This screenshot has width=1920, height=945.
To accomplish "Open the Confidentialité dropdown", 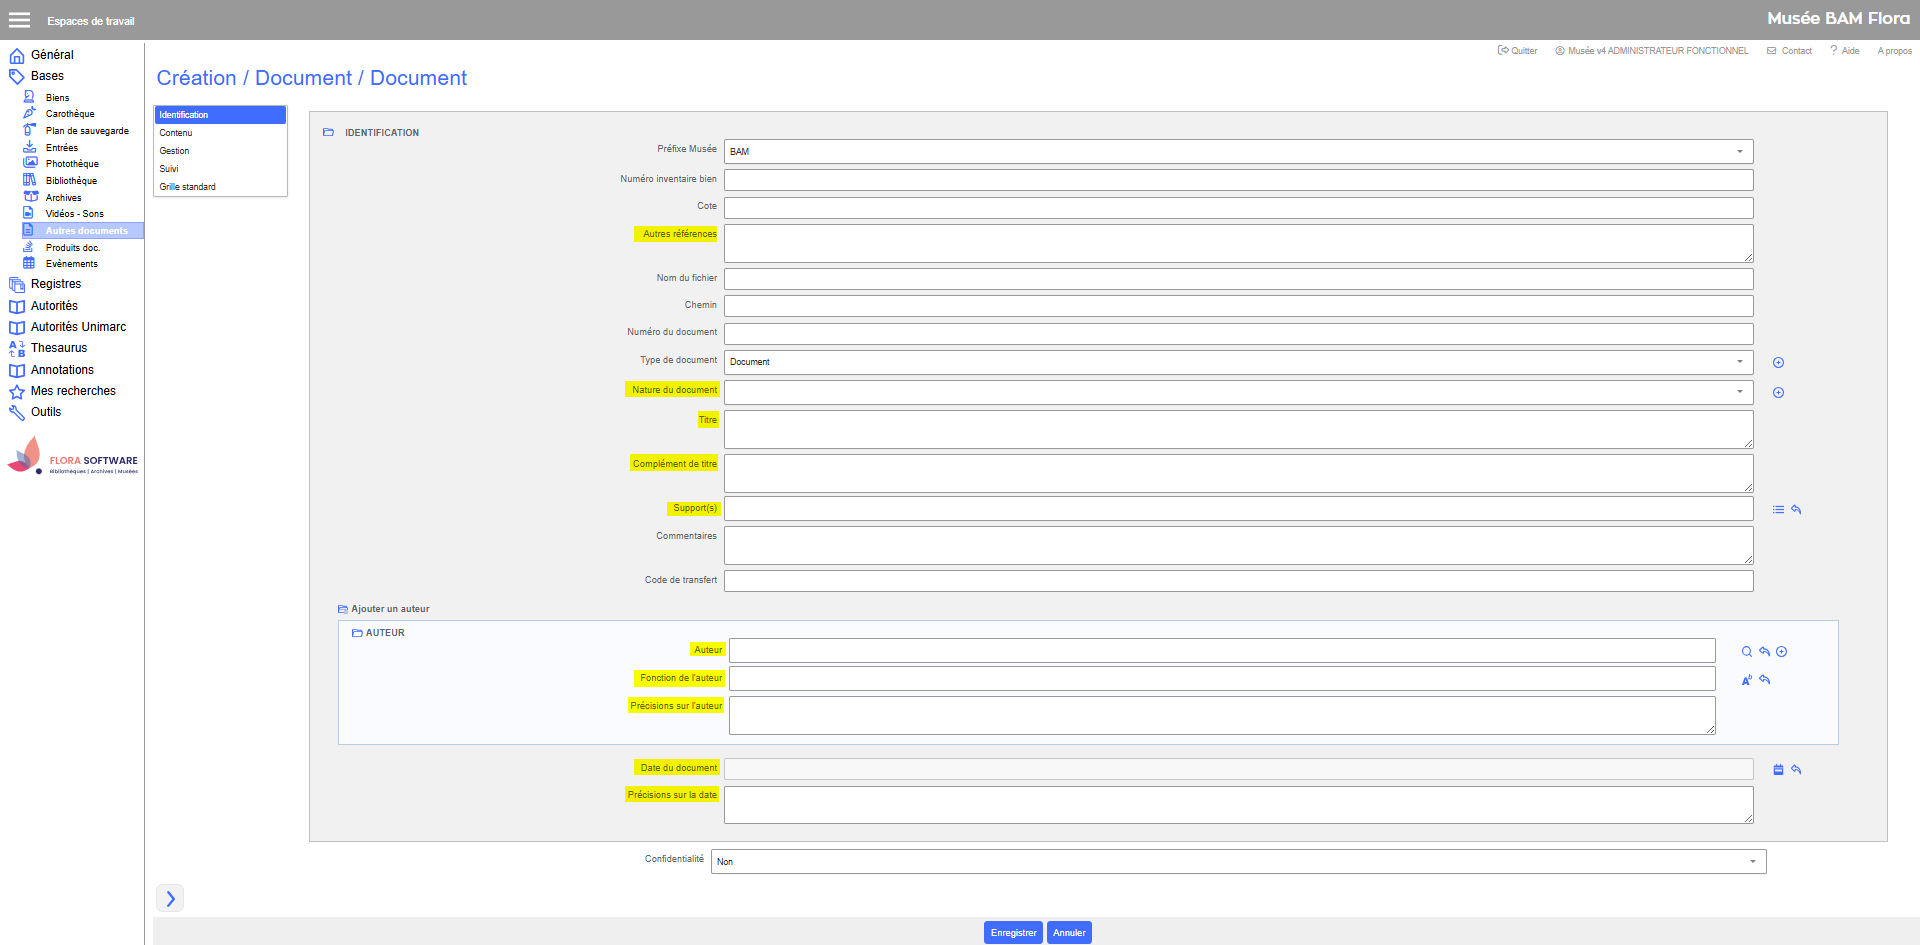I will [1752, 862].
